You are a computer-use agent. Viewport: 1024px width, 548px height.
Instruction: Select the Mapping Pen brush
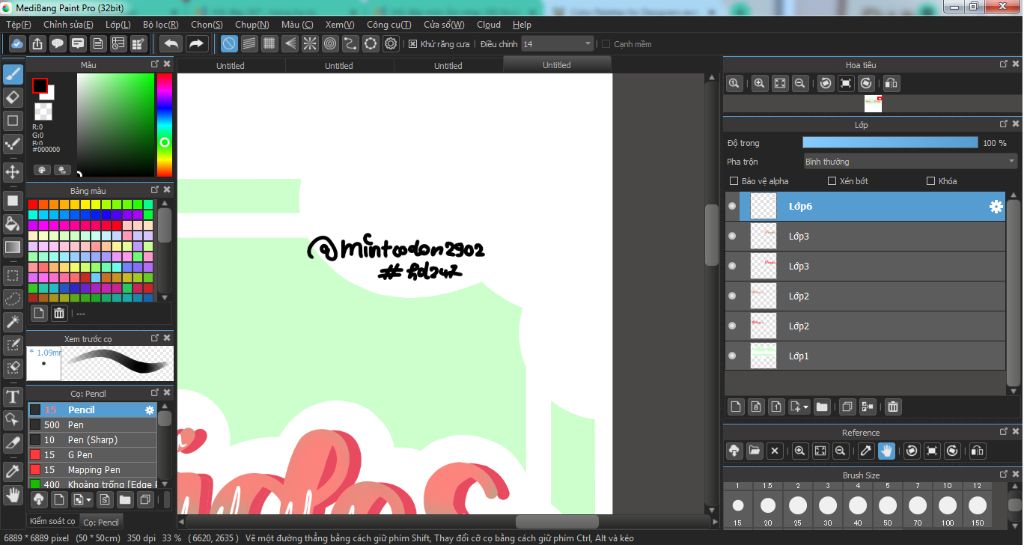tap(93, 470)
